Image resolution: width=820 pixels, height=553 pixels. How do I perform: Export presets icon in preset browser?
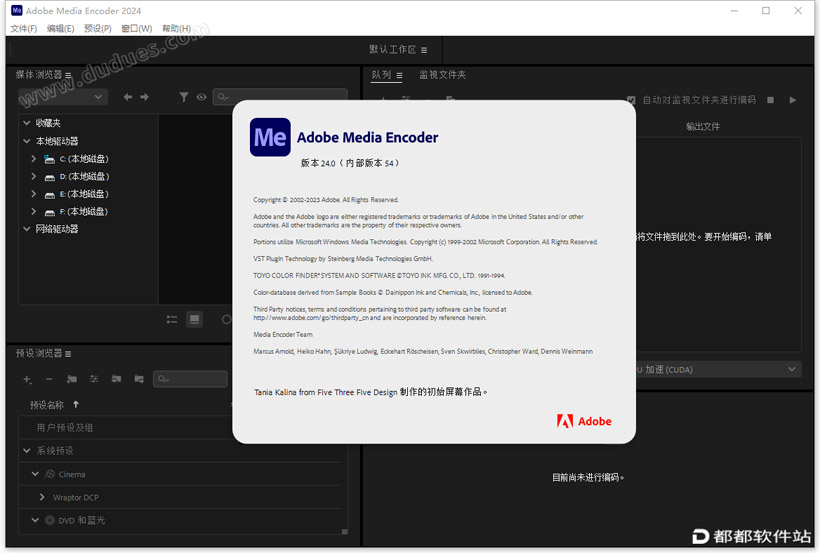[139, 379]
